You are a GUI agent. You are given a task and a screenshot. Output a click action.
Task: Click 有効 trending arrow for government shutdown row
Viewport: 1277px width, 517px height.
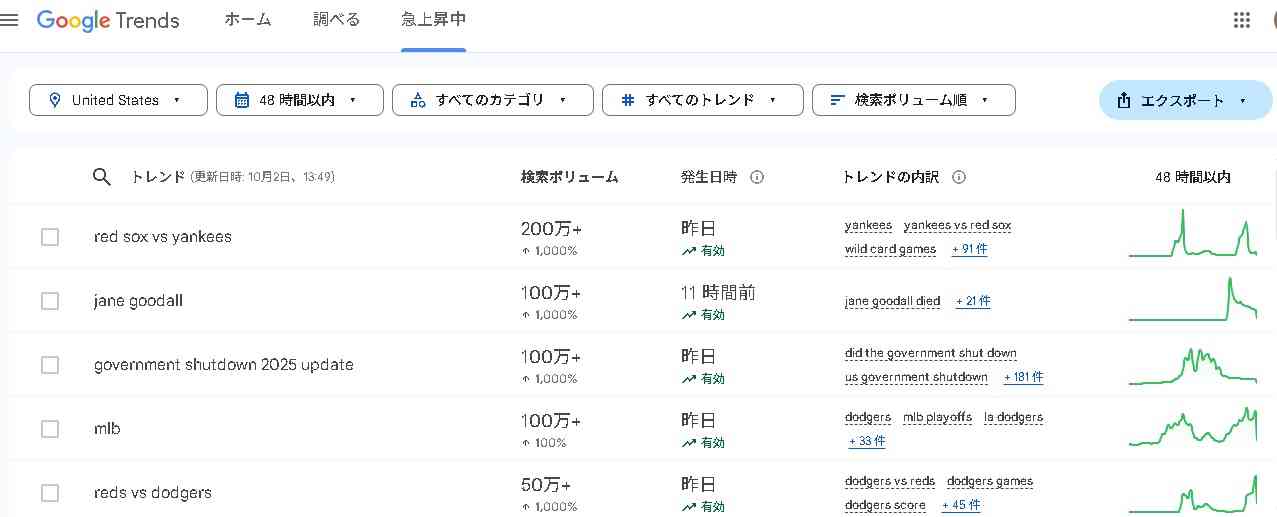click(x=688, y=379)
